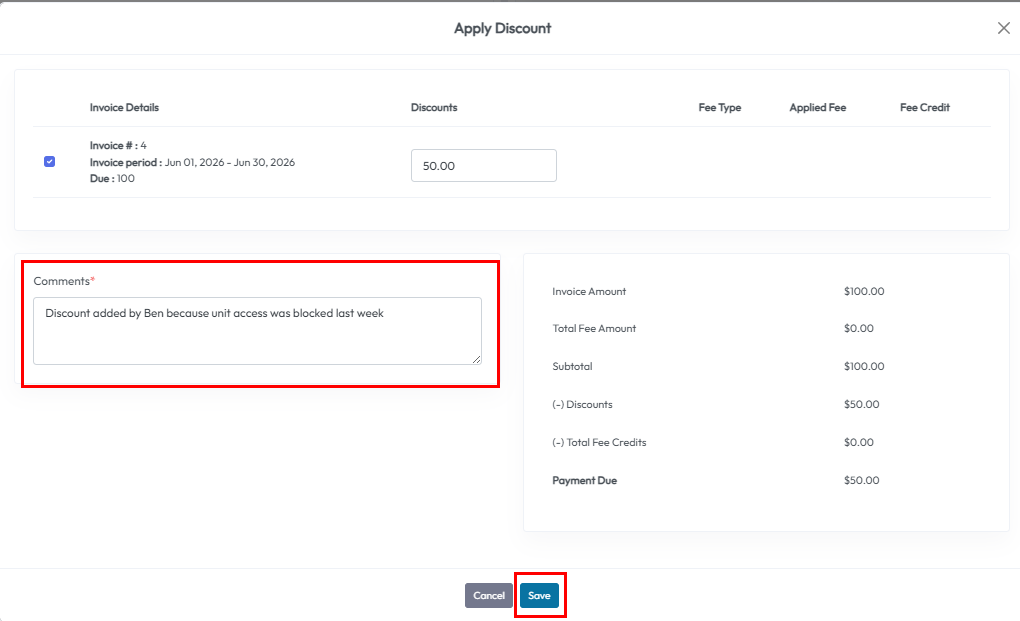Viewport: 1020px width, 621px height.
Task: Click the discount amount field showing 50.00
Action: click(x=483, y=166)
